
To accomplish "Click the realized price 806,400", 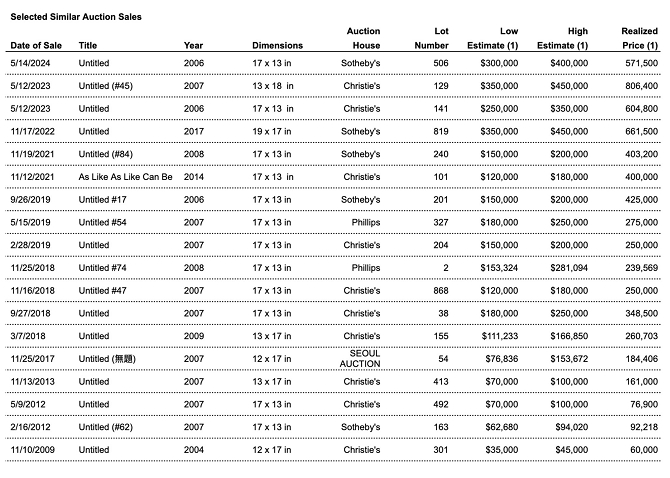I will 636,86.
